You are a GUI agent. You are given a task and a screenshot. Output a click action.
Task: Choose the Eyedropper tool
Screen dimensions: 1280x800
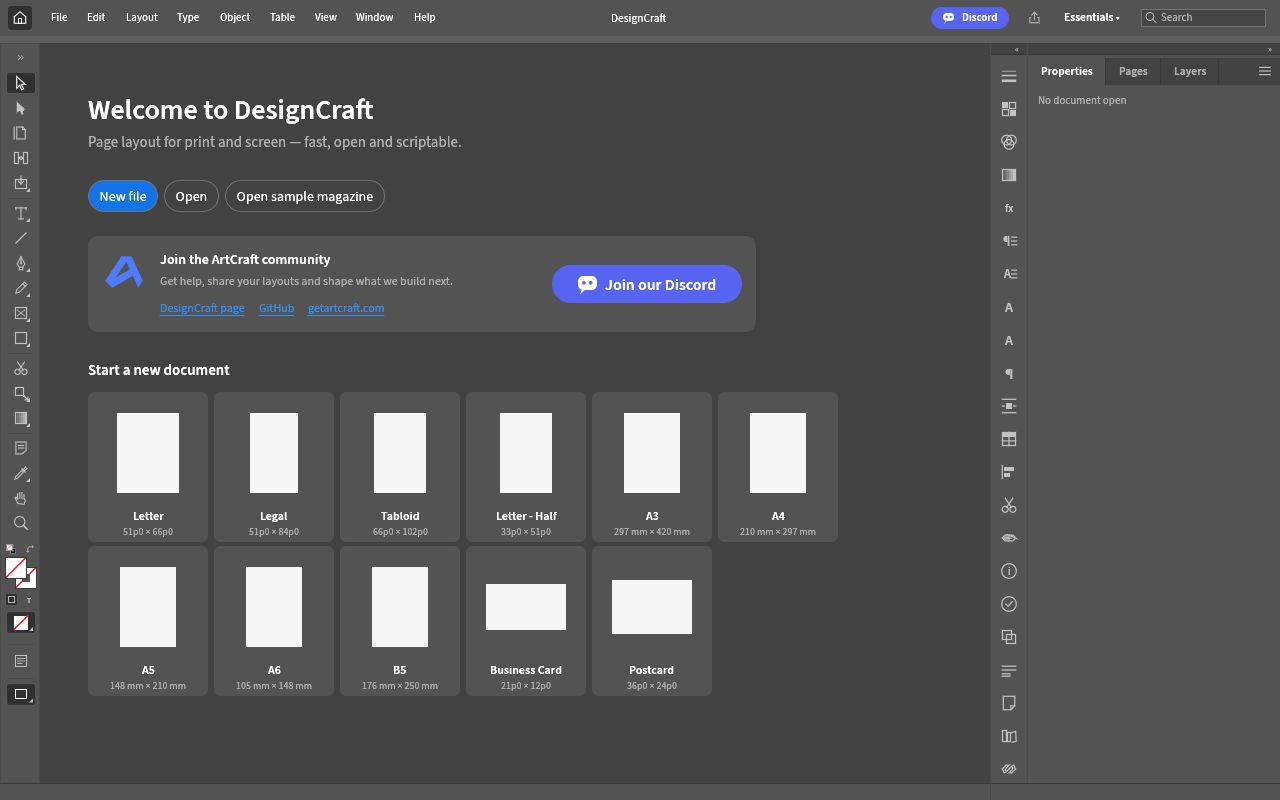click(x=20, y=474)
